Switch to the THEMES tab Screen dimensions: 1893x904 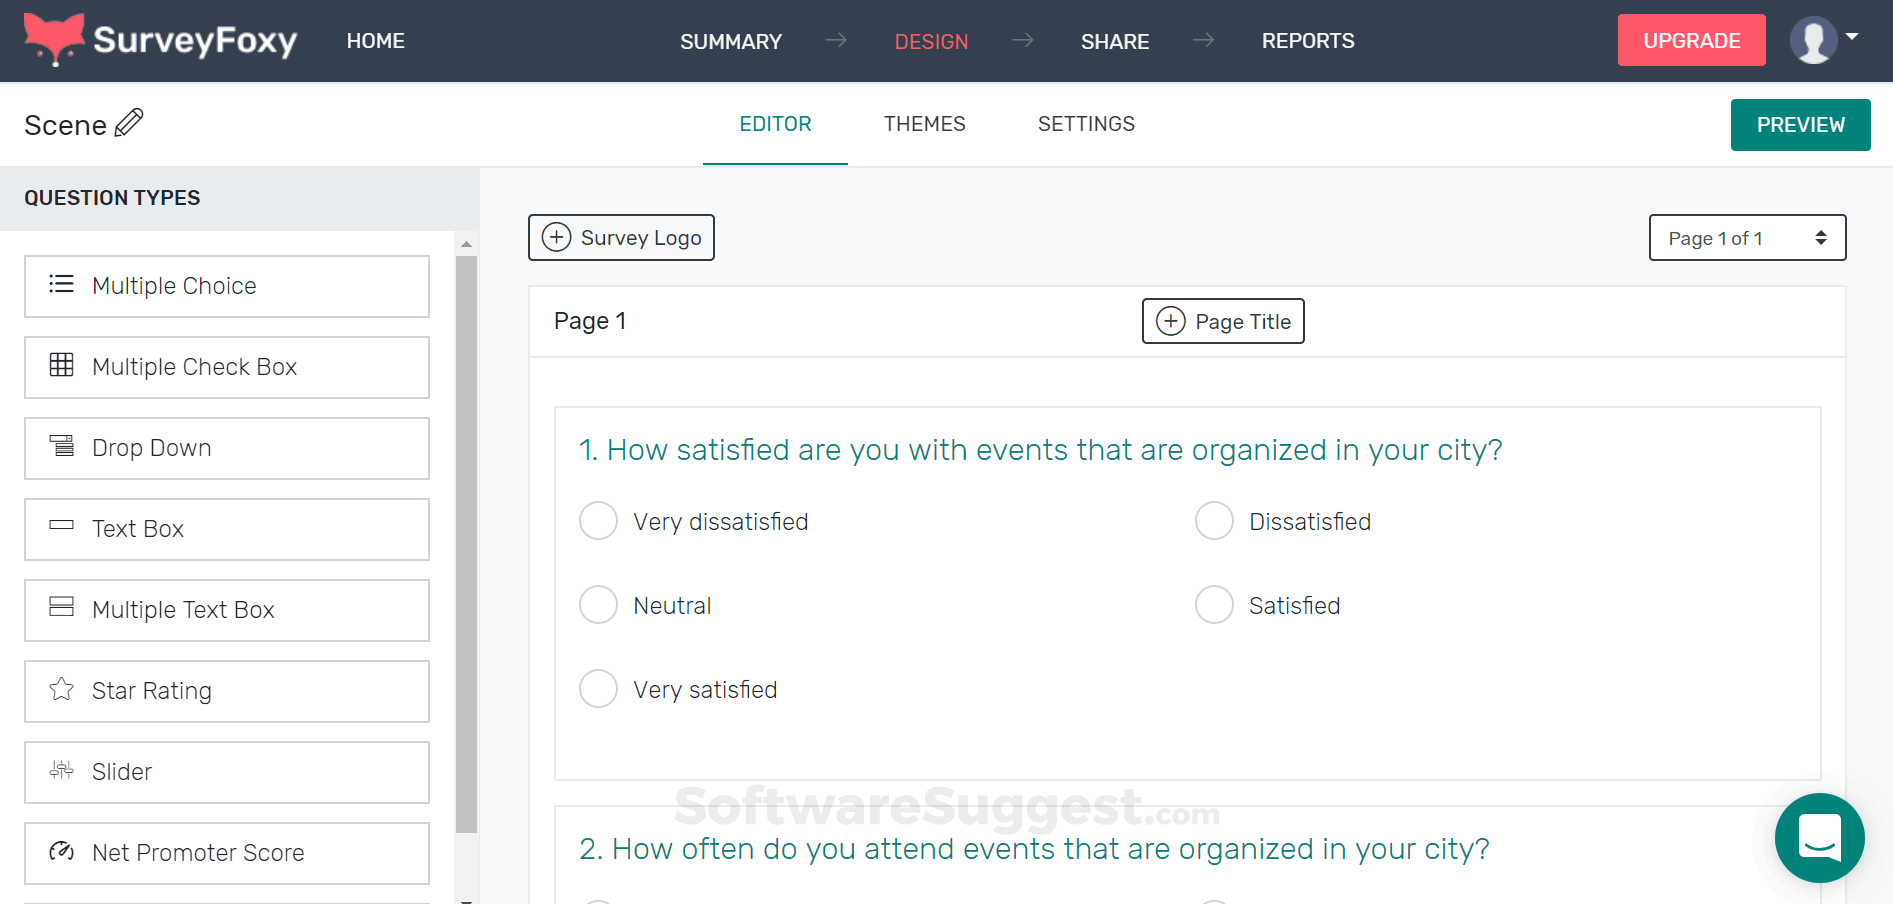tap(924, 124)
